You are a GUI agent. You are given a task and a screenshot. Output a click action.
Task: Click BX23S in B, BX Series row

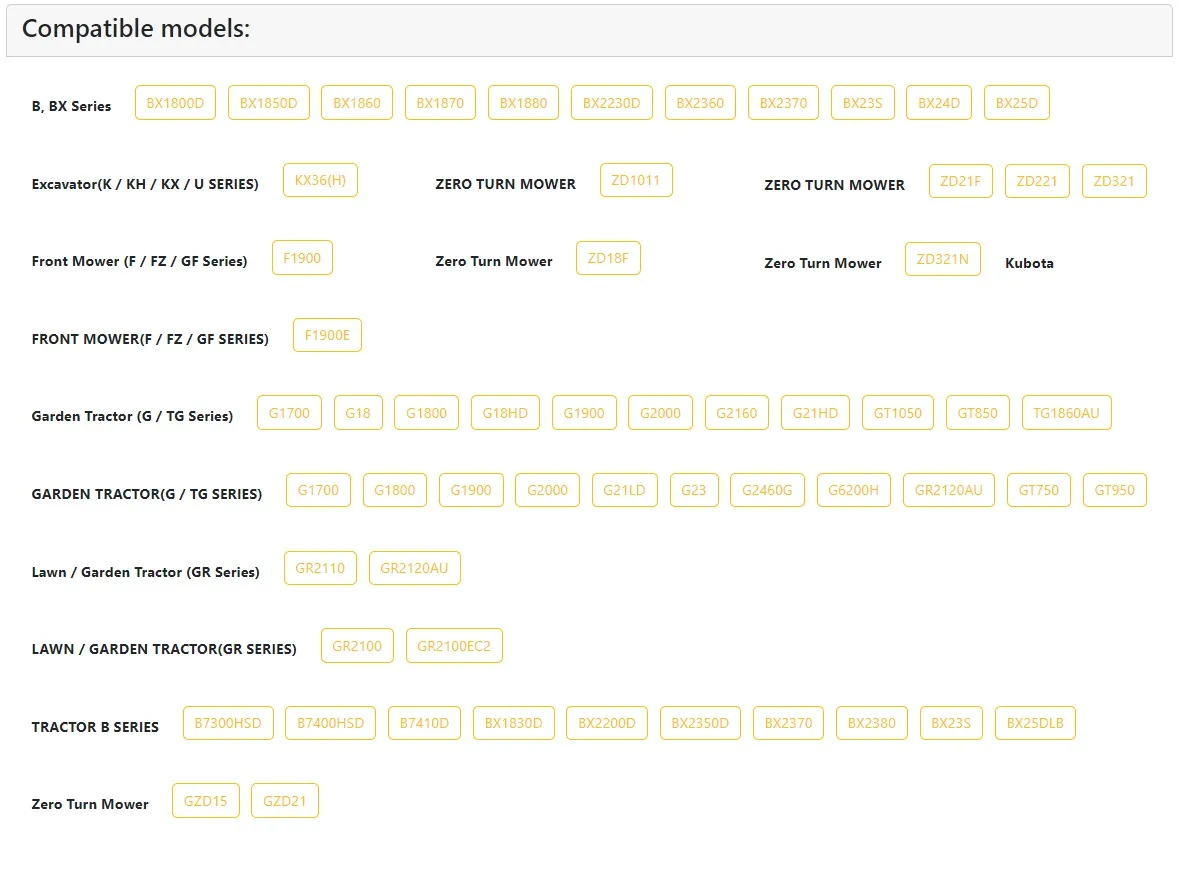pos(862,103)
